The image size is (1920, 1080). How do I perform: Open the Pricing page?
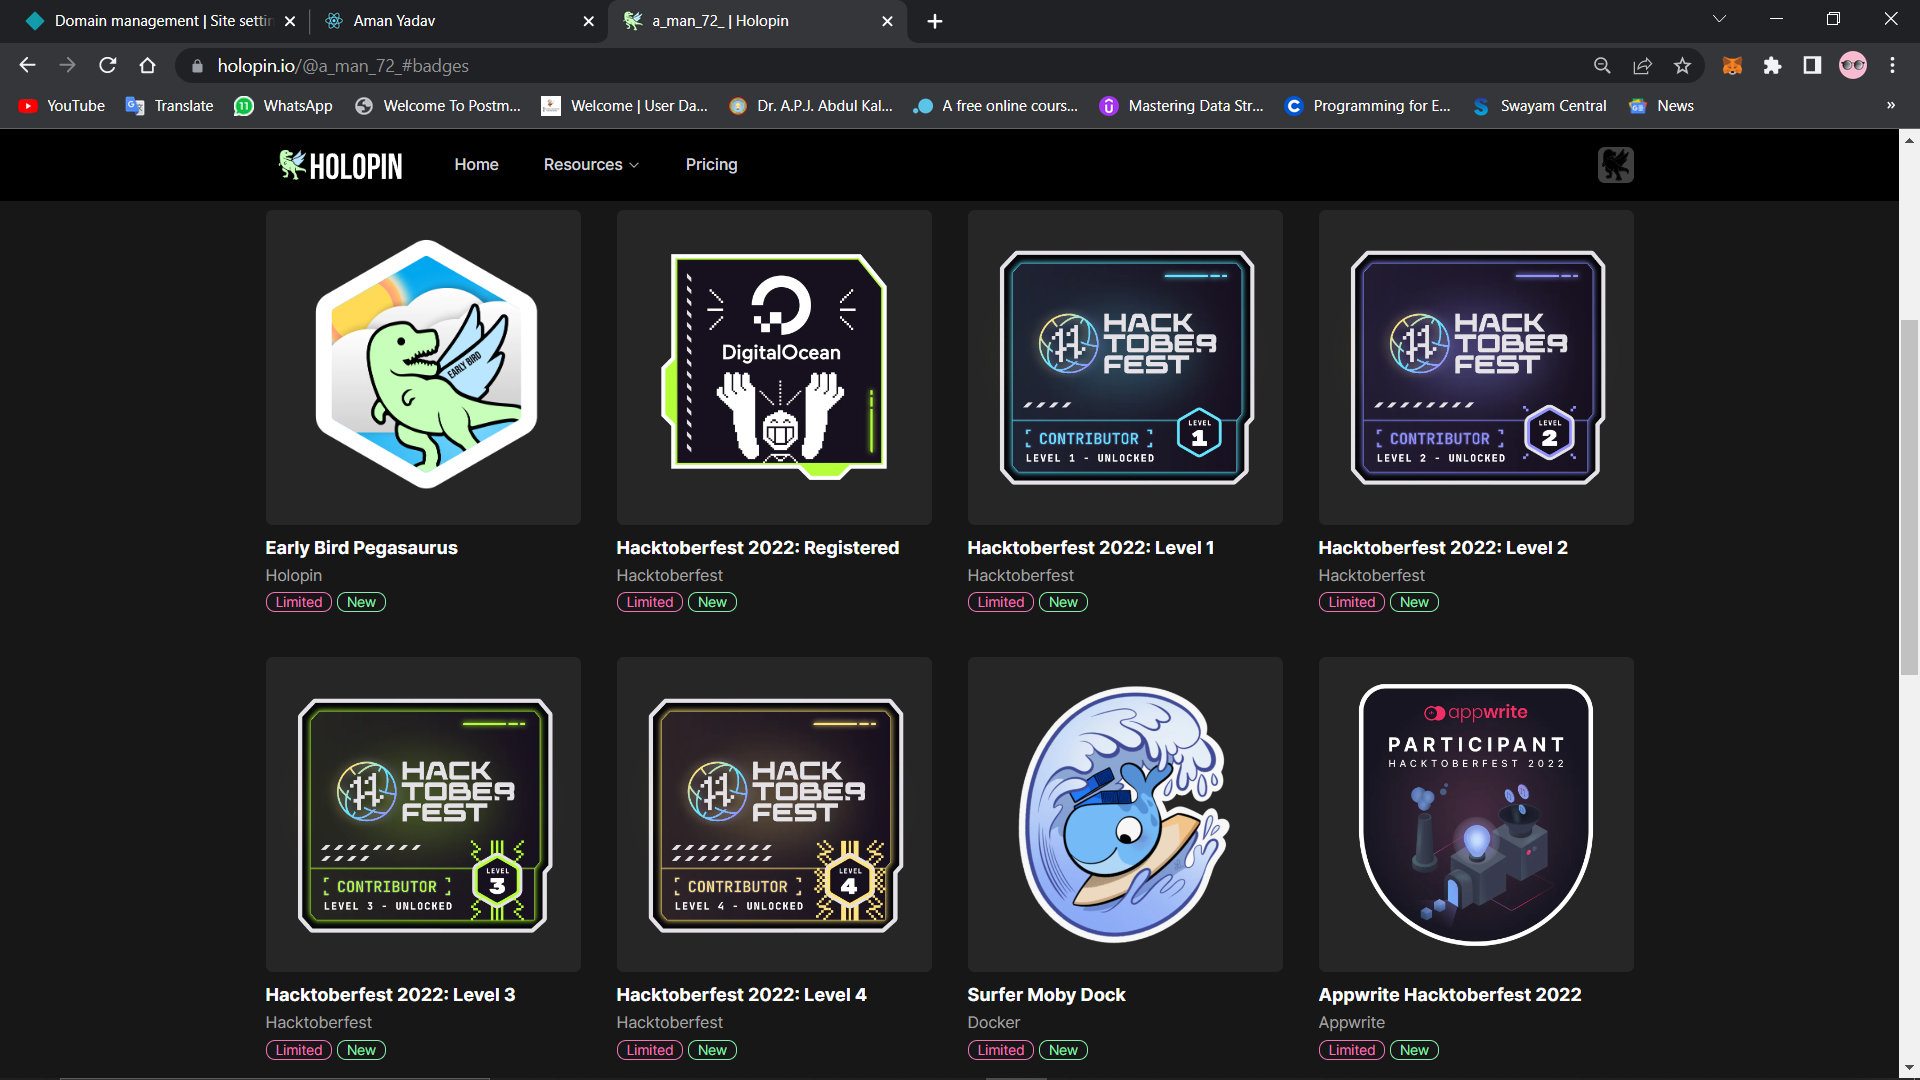[711, 165]
